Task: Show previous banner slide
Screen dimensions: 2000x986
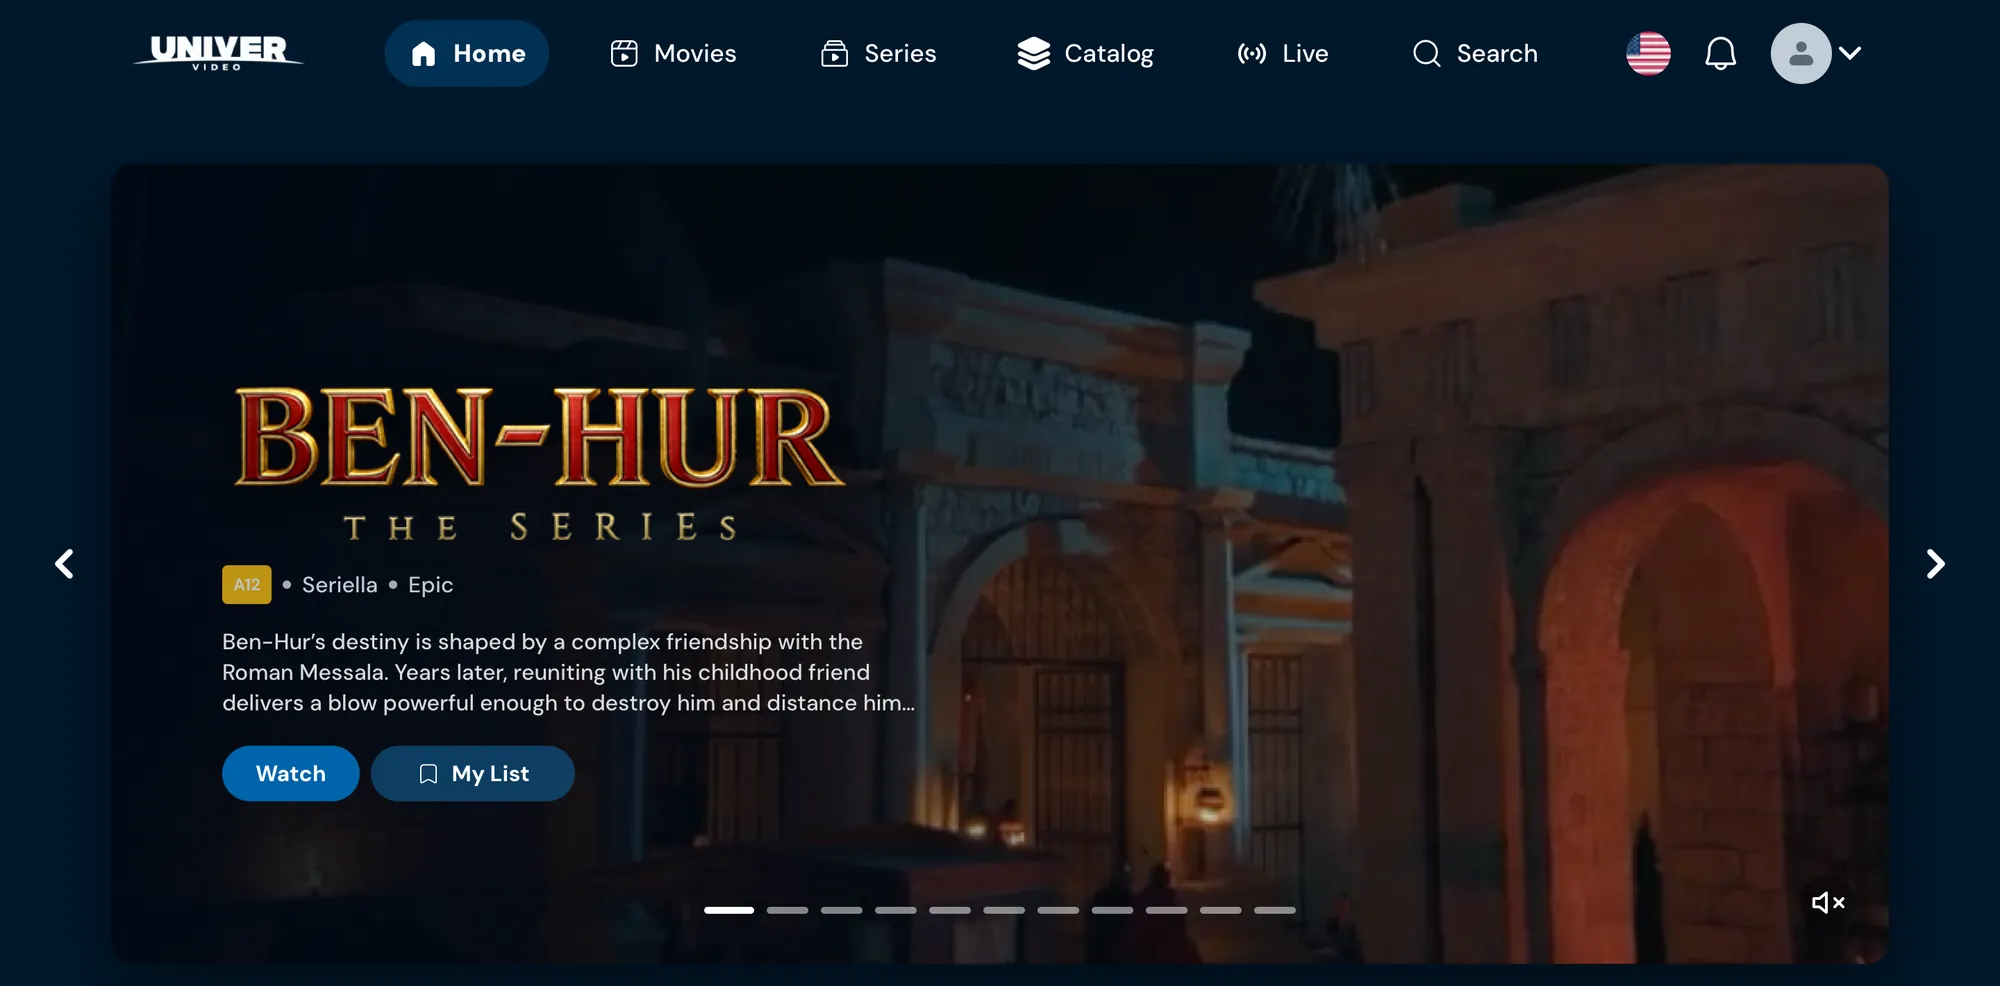Action: (65, 564)
